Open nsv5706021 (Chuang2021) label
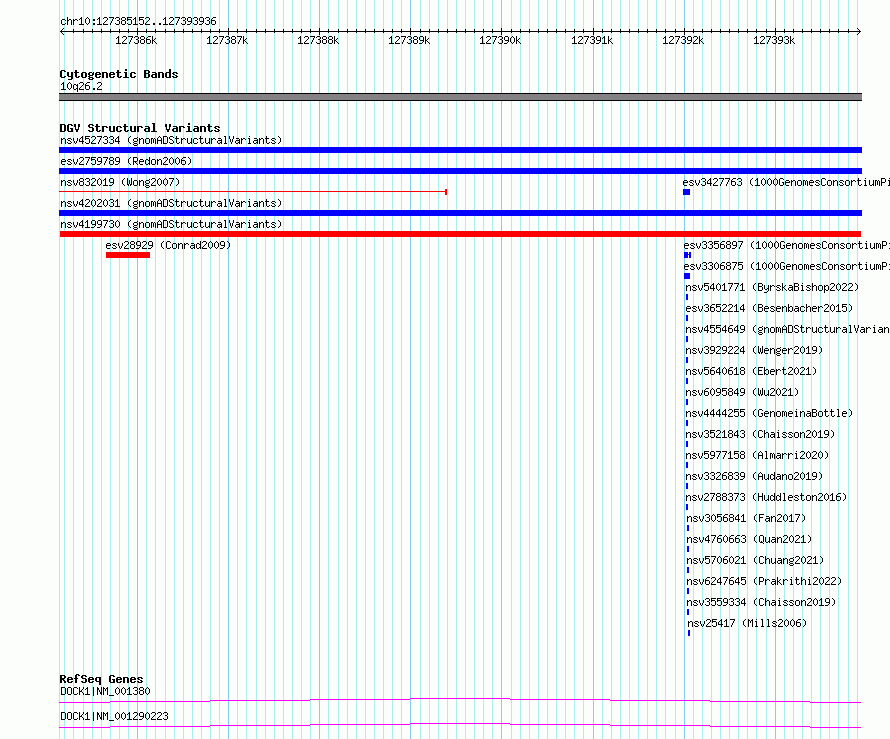Screen dimensions: 890x739 pyautogui.click(x=755, y=560)
